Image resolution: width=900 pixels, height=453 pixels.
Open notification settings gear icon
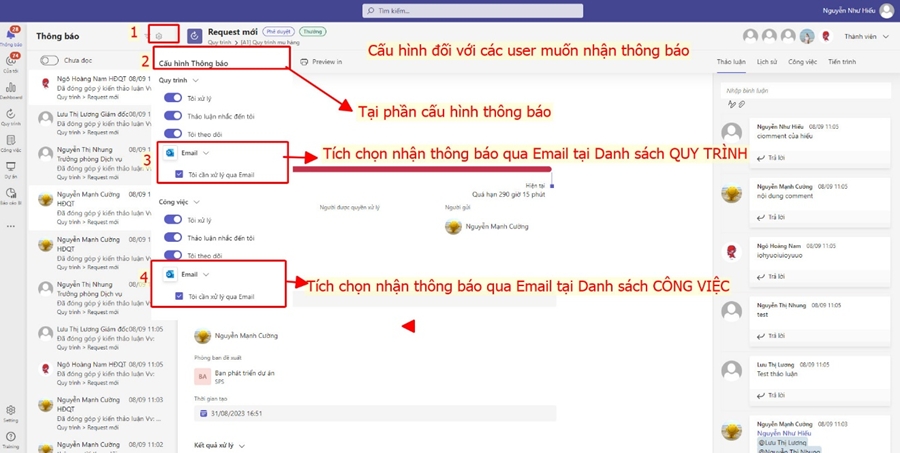coord(159,36)
